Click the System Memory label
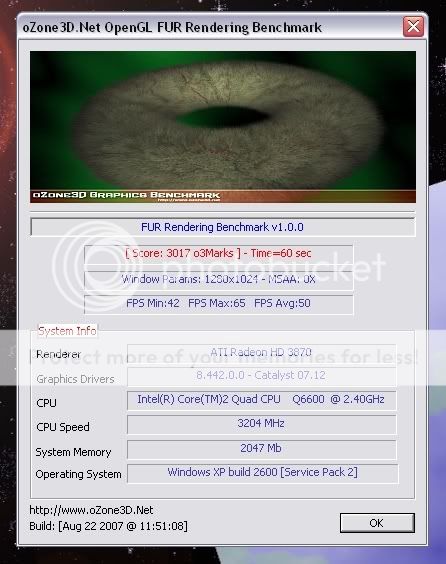Screen dimensions: 446x564 click(73, 452)
